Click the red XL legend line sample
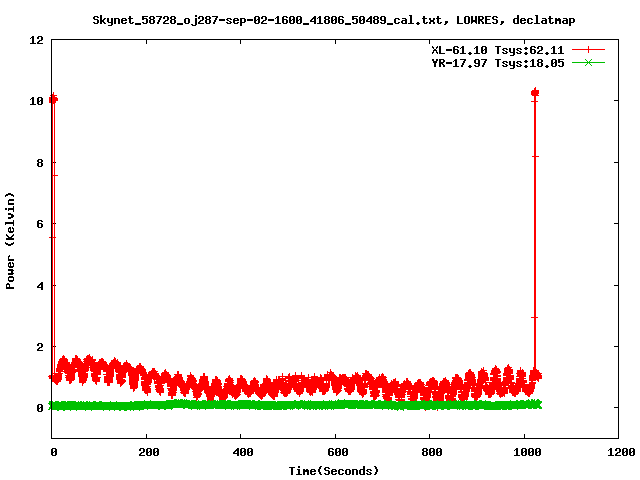The height and width of the screenshot is (480, 640). tap(588, 50)
